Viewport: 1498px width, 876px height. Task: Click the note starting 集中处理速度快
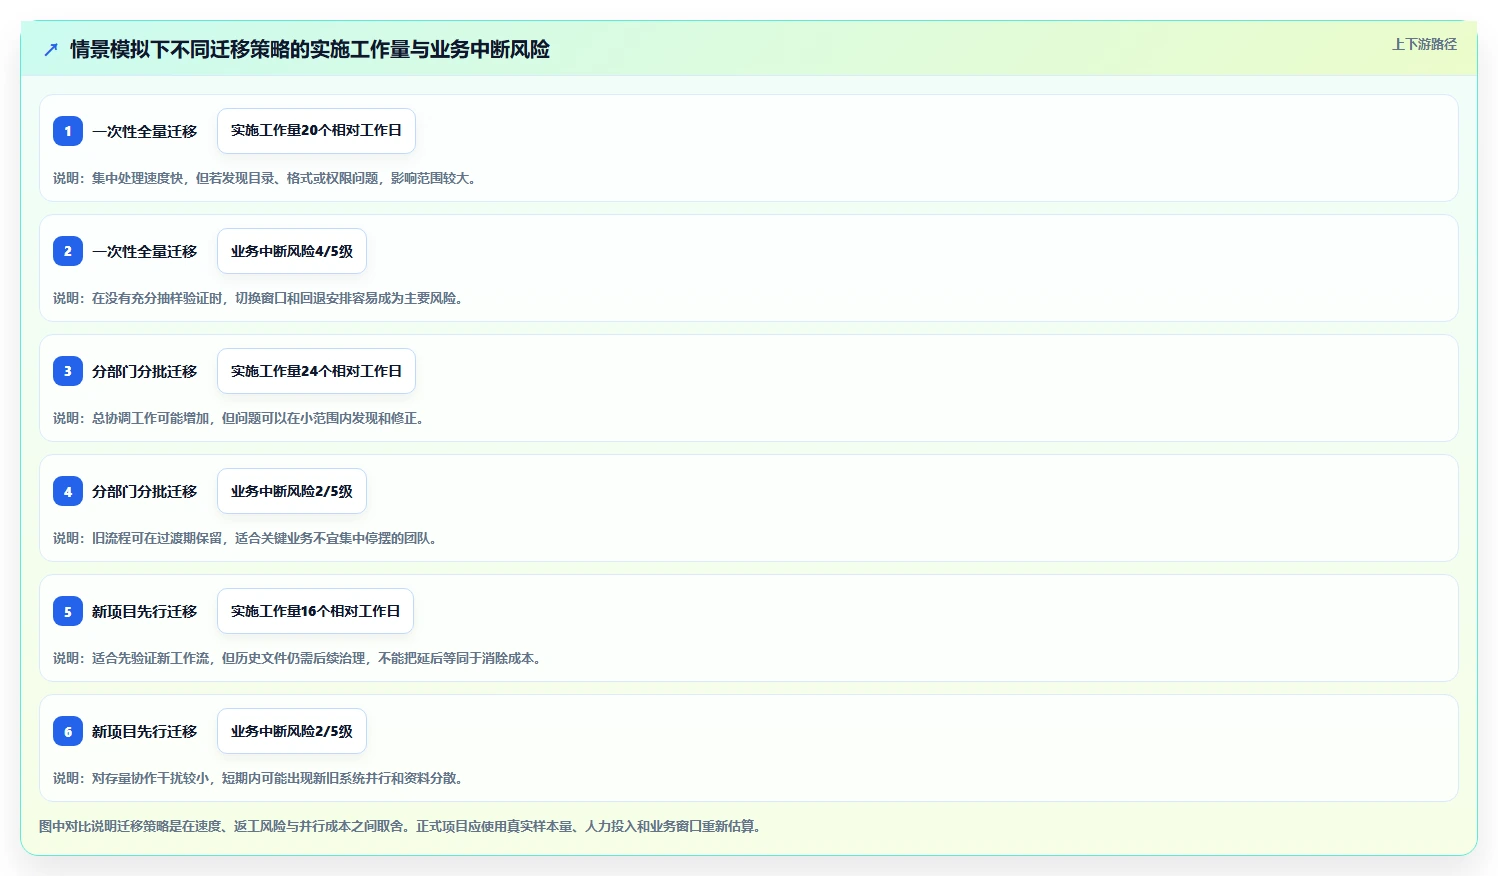pyautogui.click(x=267, y=178)
